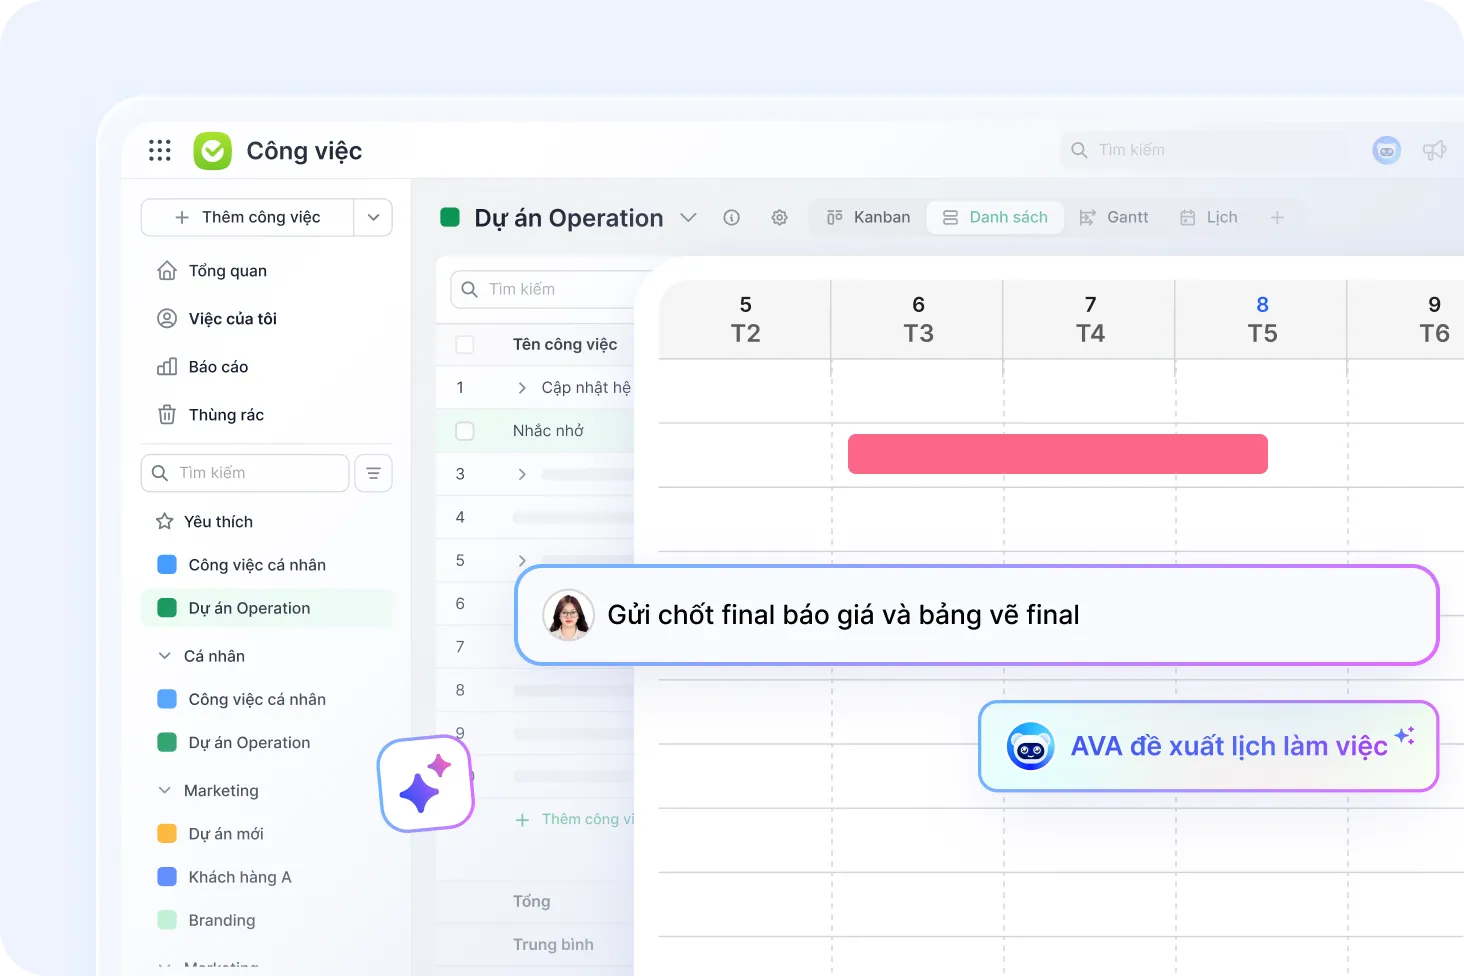
Task: Open the app launcher grid icon
Action: click(x=160, y=150)
